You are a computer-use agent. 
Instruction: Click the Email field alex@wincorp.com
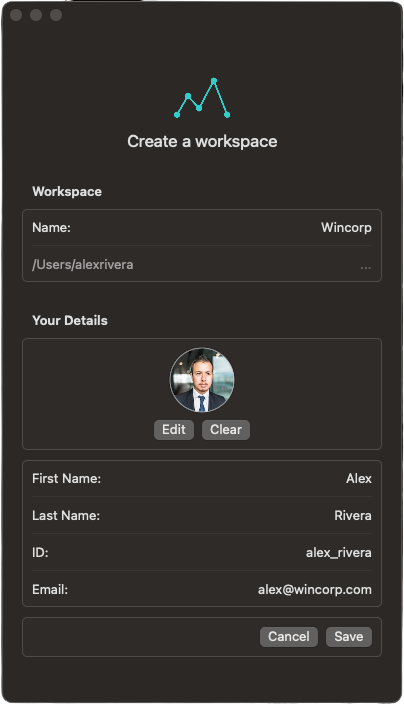point(202,589)
